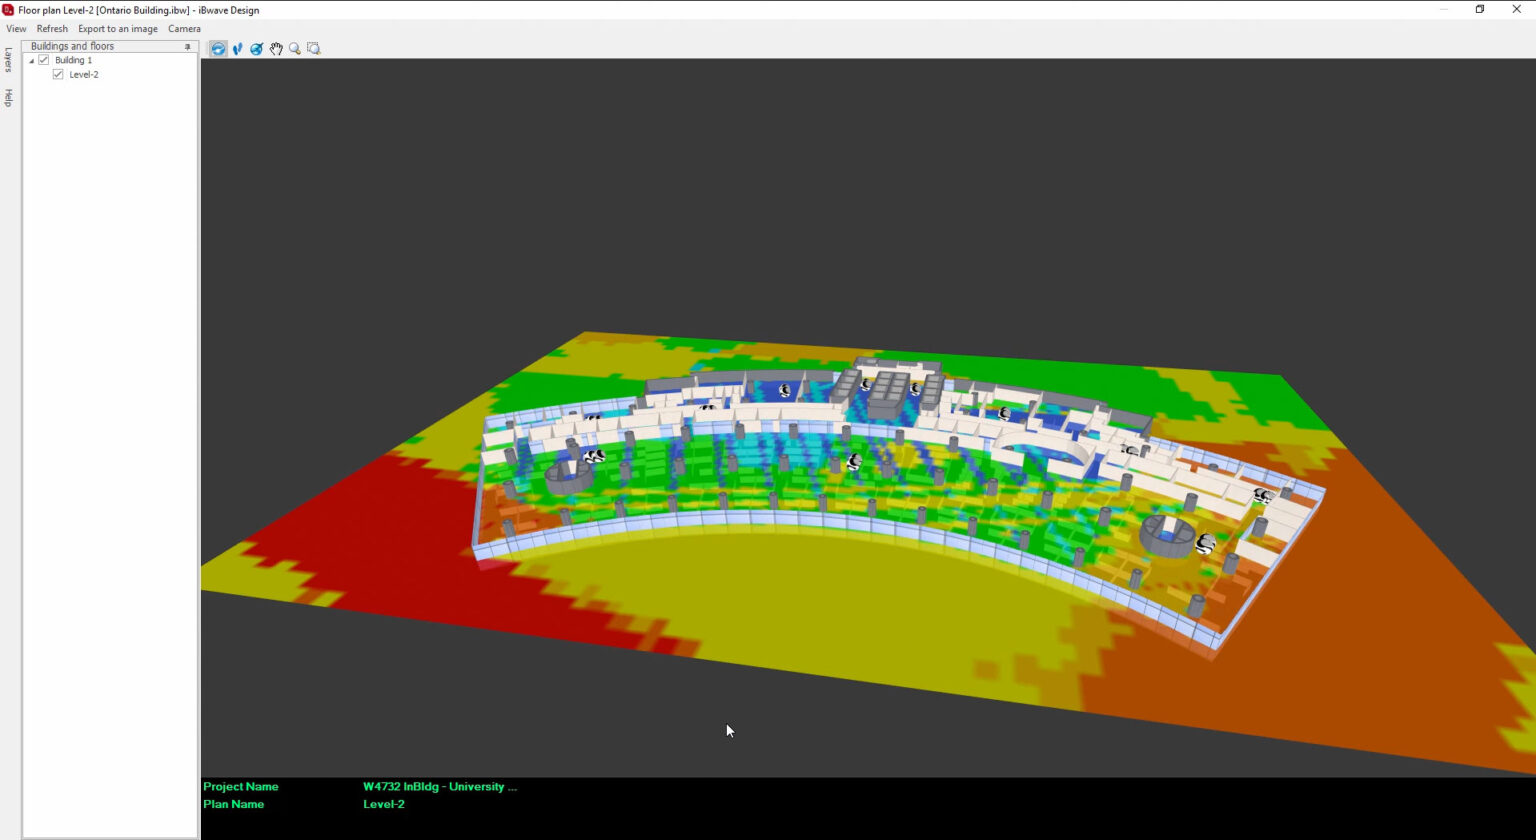The image size is (1536, 840).
Task: Select the Zoom magnifier tool
Action: 295,48
